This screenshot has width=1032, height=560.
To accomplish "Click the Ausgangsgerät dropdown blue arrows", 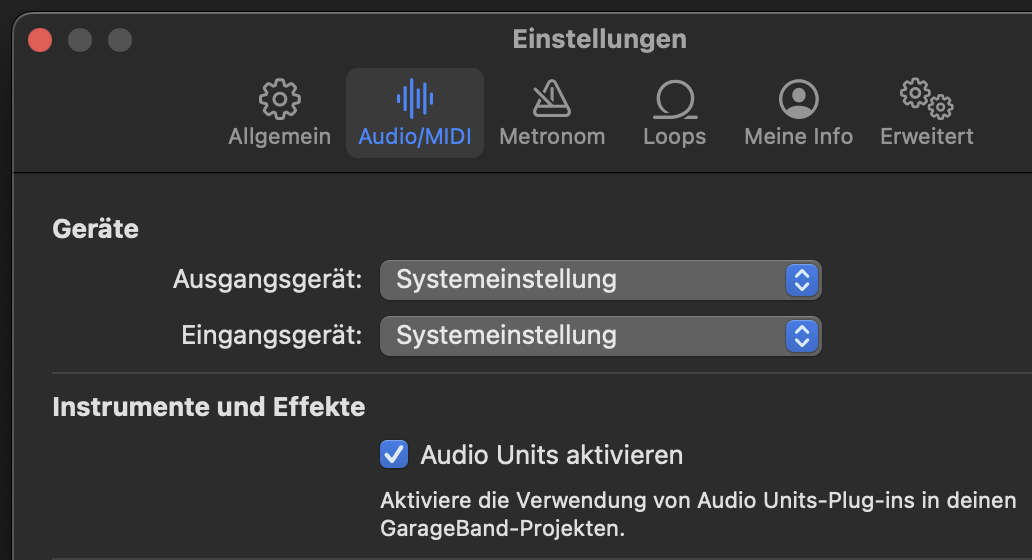I will point(800,280).
